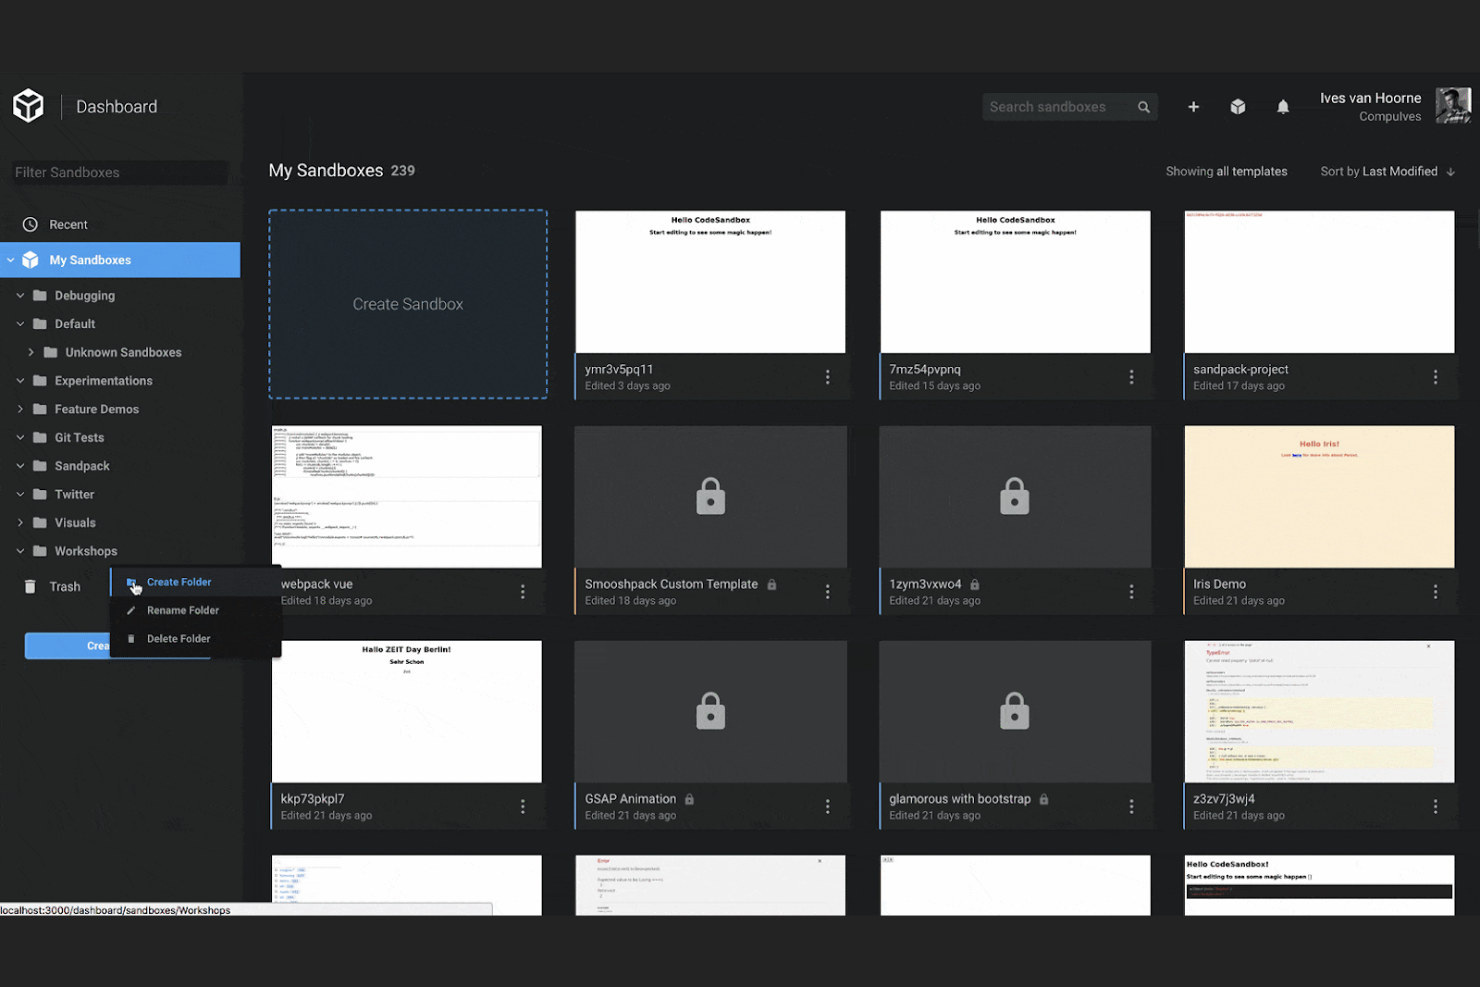Image resolution: width=1480 pixels, height=987 pixels.
Task: Open the Iris Demo sandbox thumbnail
Action: pyautogui.click(x=1319, y=497)
